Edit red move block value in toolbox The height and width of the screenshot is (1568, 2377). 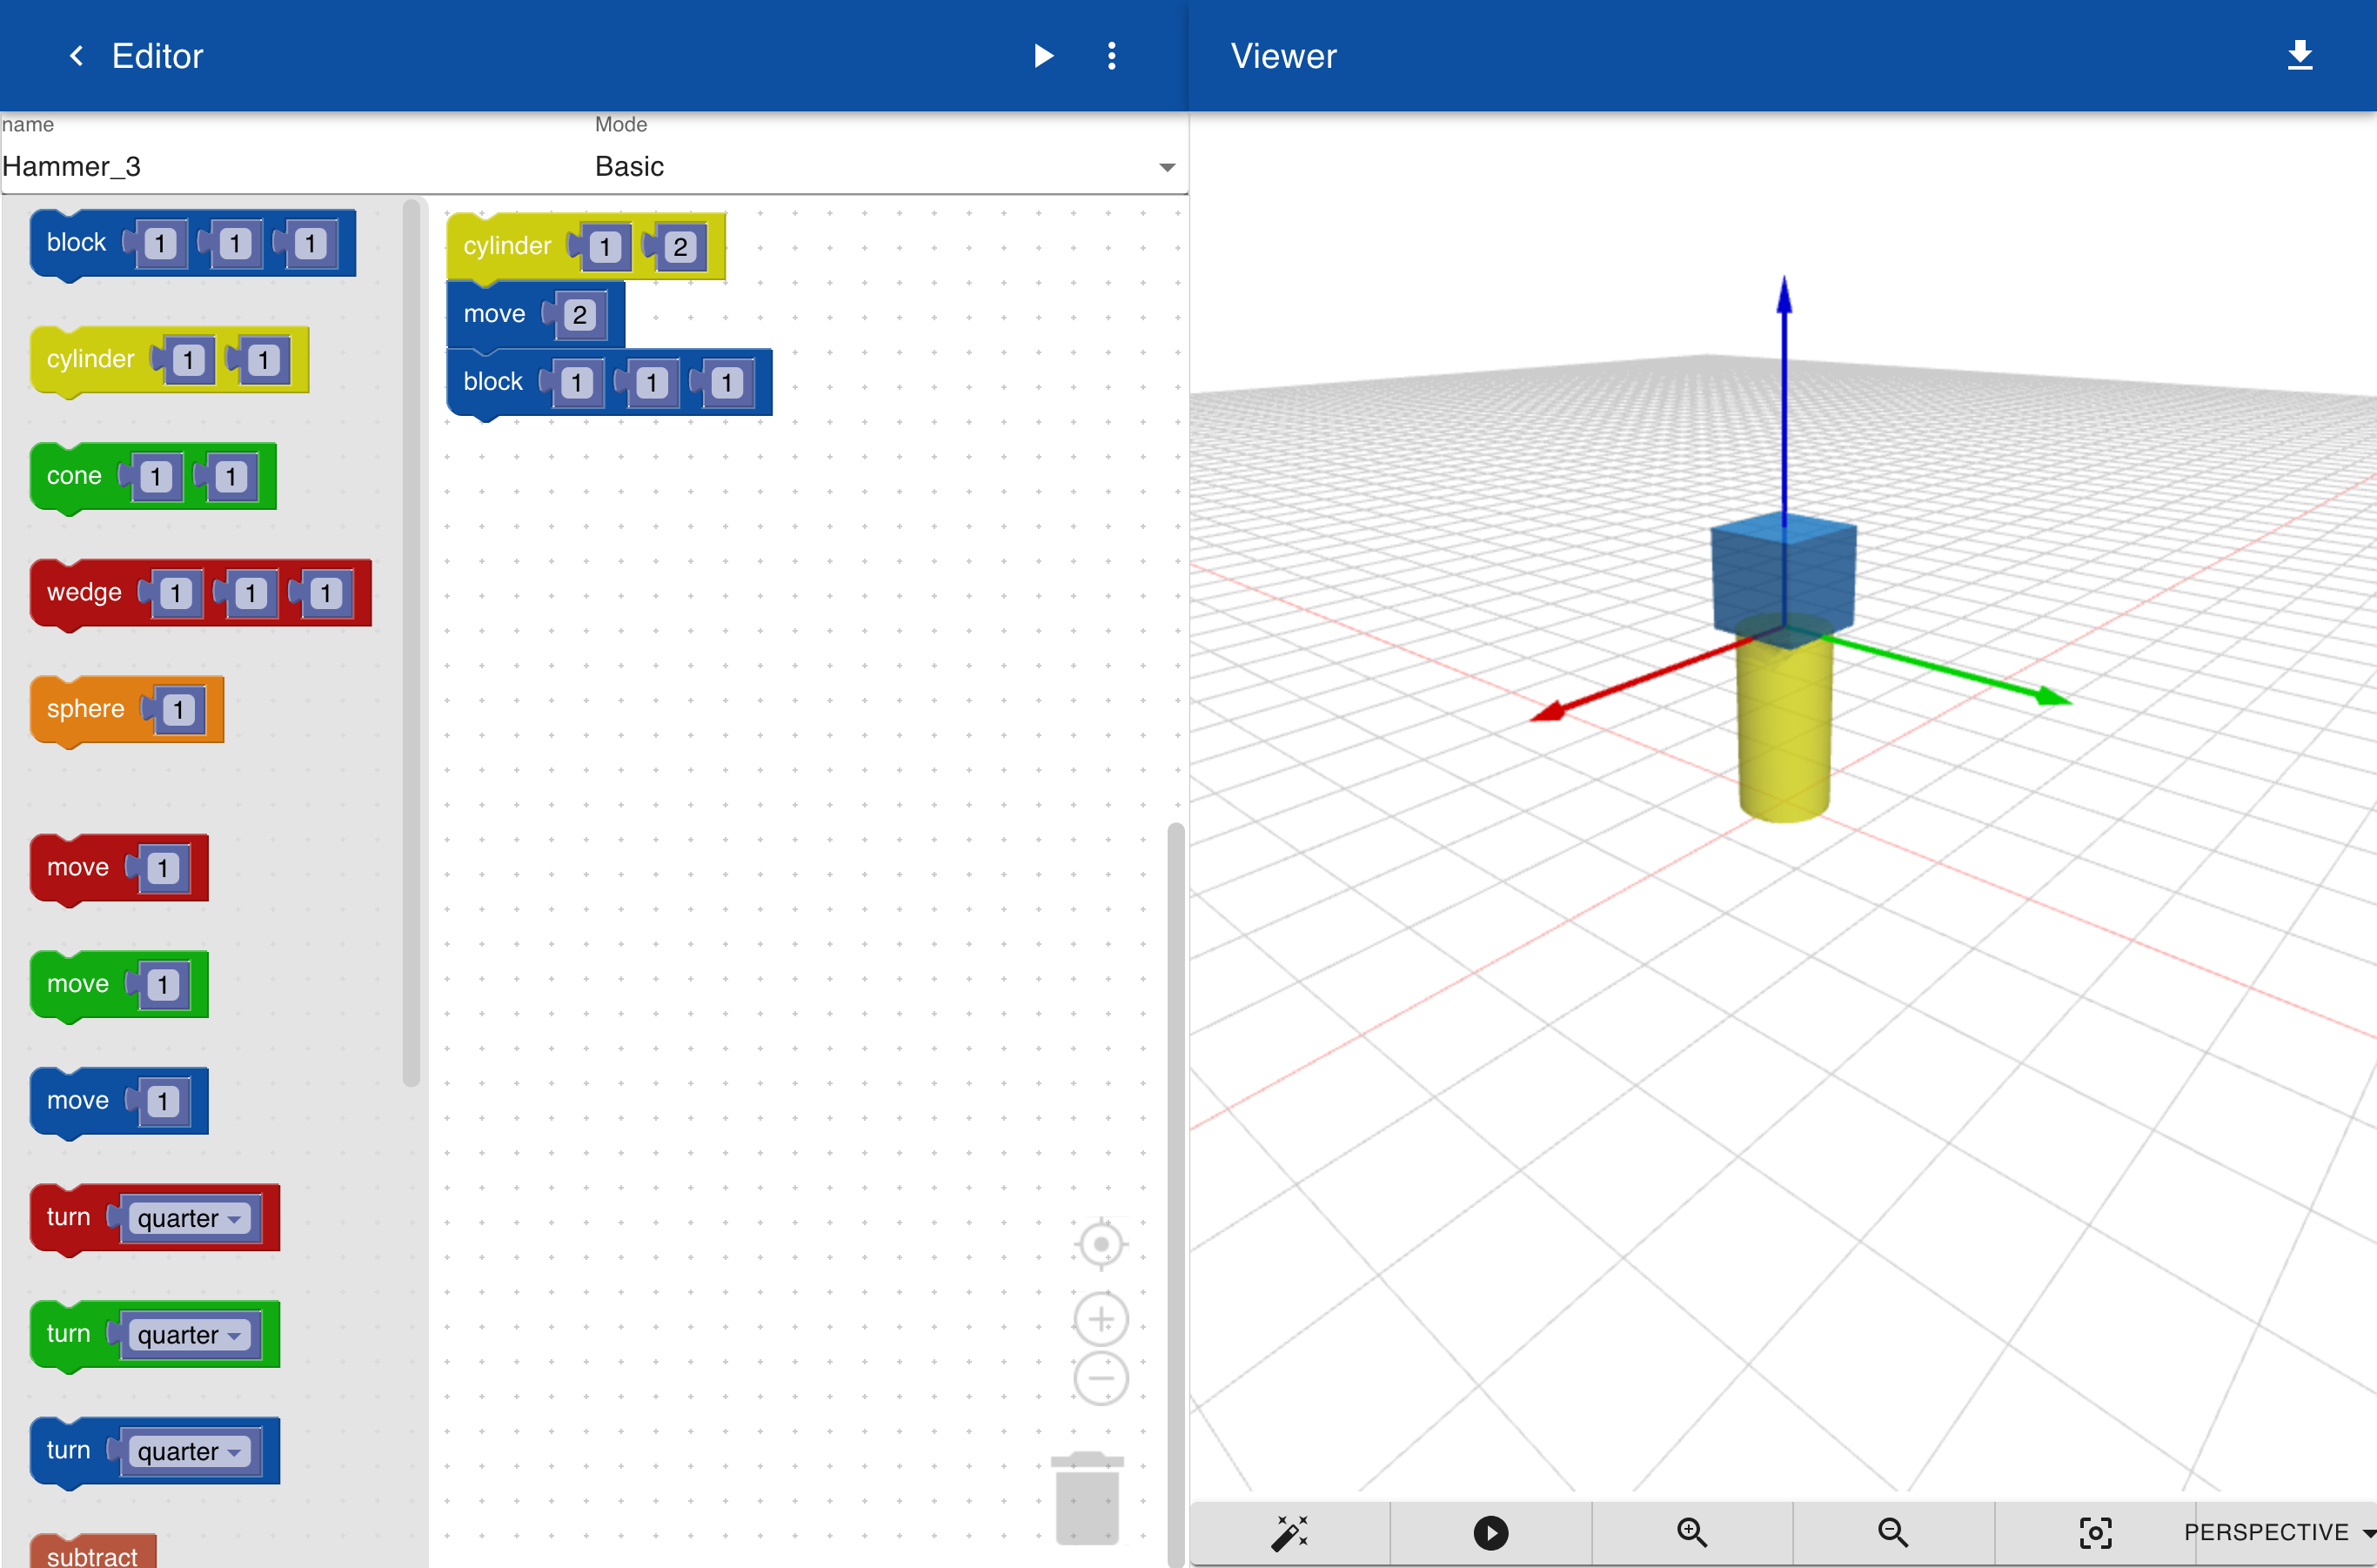point(163,868)
